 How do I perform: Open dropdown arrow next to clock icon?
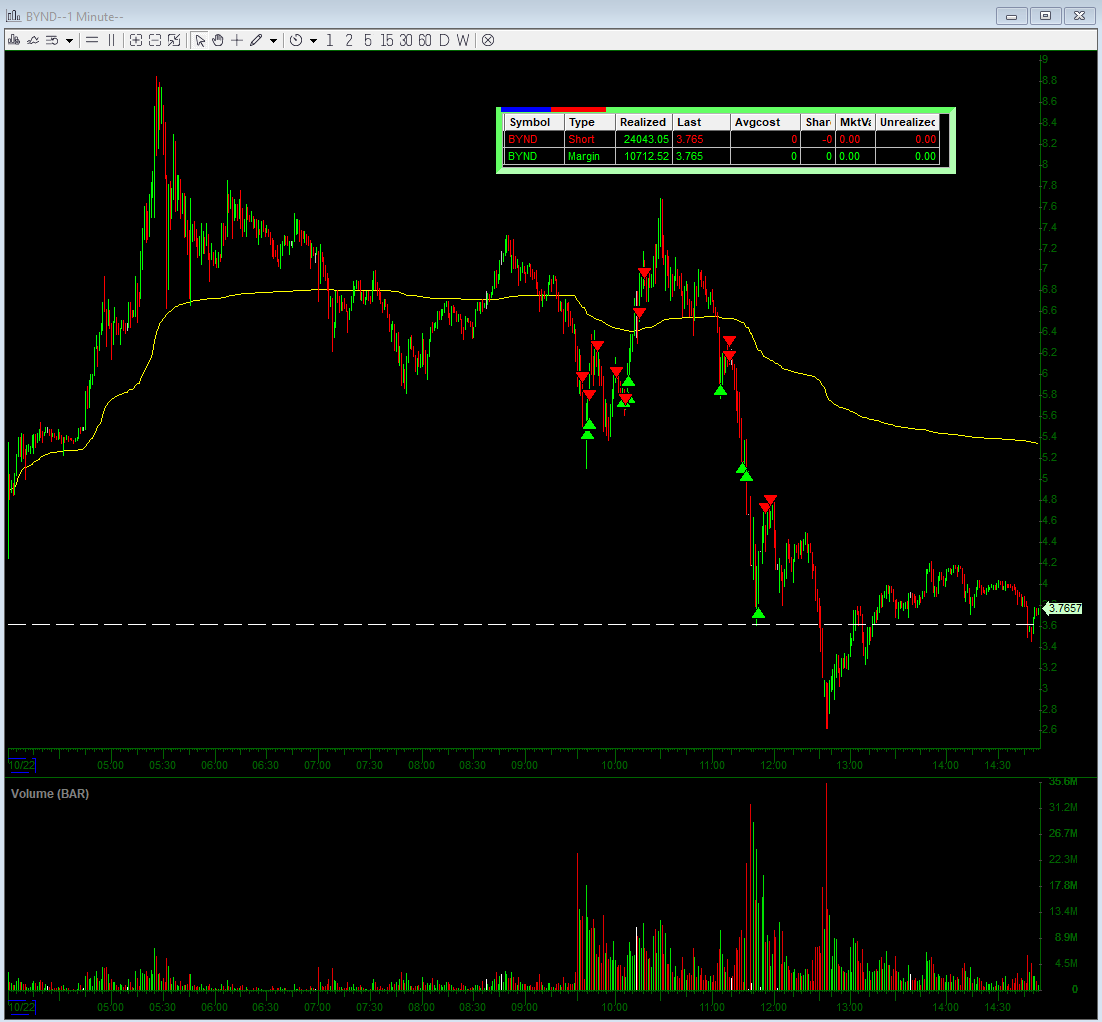tap(313, 41)
